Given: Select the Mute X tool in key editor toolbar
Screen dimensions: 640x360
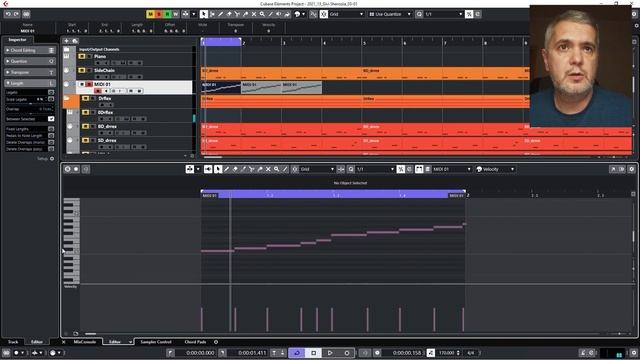Looking at the screenshot, I should click(268, 169).
